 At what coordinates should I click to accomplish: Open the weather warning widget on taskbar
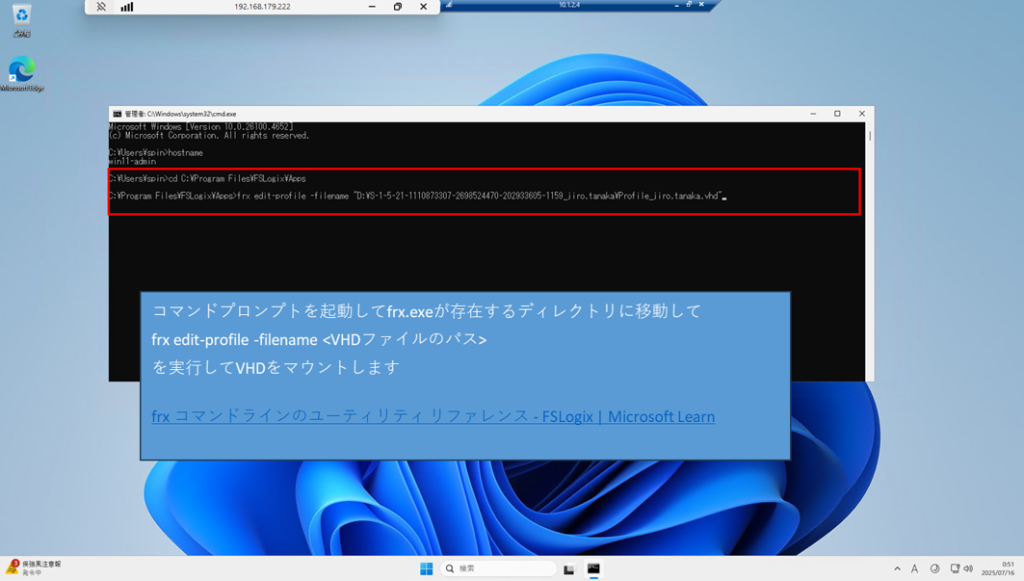click(x=34, y=567)
